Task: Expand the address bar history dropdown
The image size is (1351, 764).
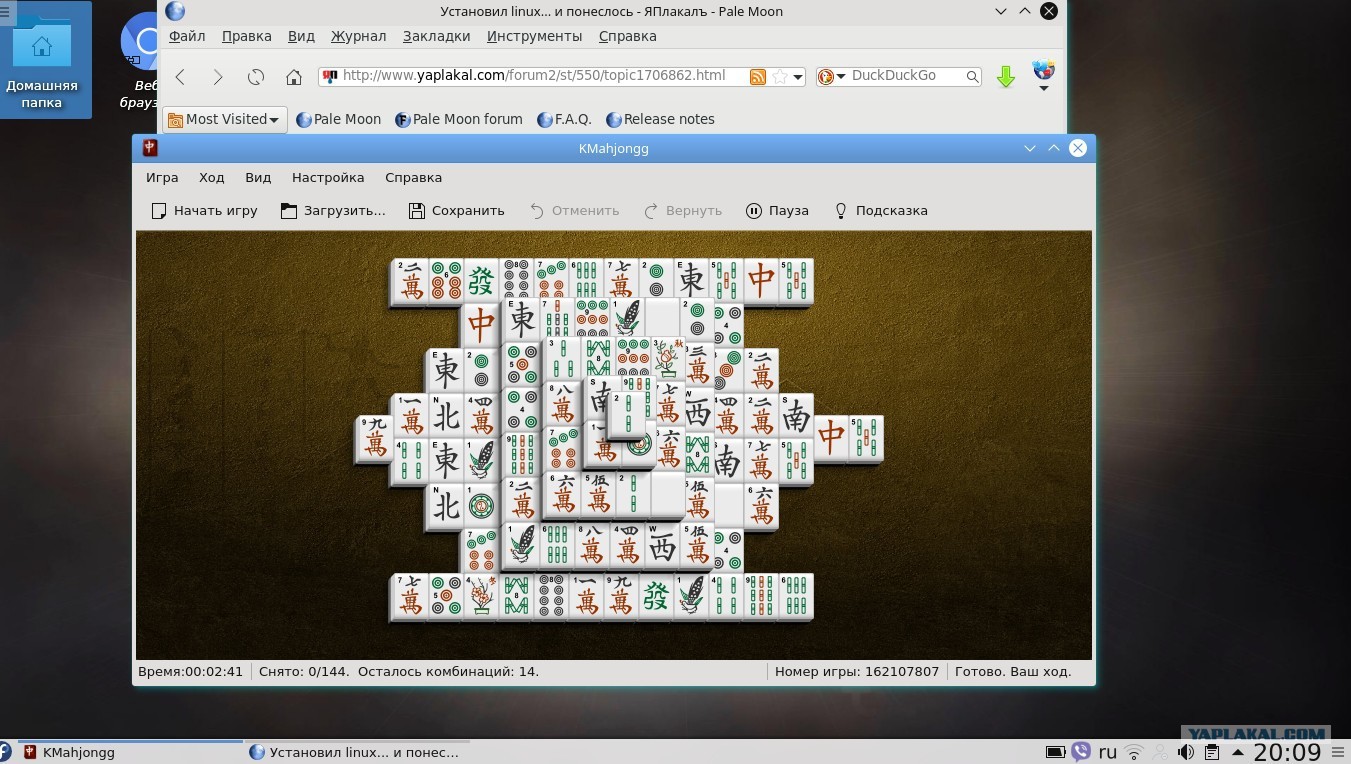Action: pos(797,77)
